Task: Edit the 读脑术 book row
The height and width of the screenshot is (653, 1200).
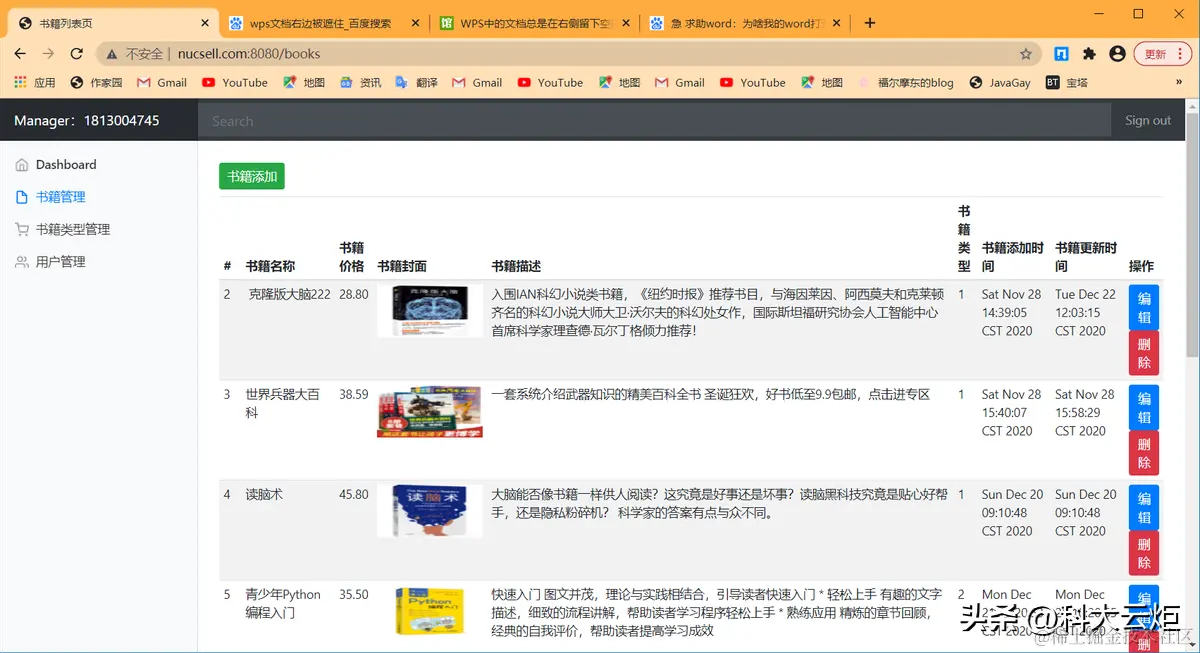Action: pos(1144,508)
